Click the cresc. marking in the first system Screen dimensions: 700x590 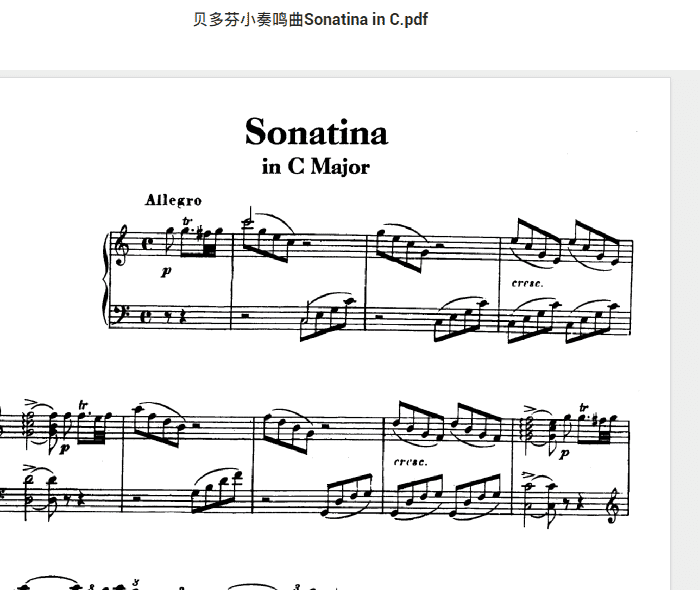[x=528, y=283]
